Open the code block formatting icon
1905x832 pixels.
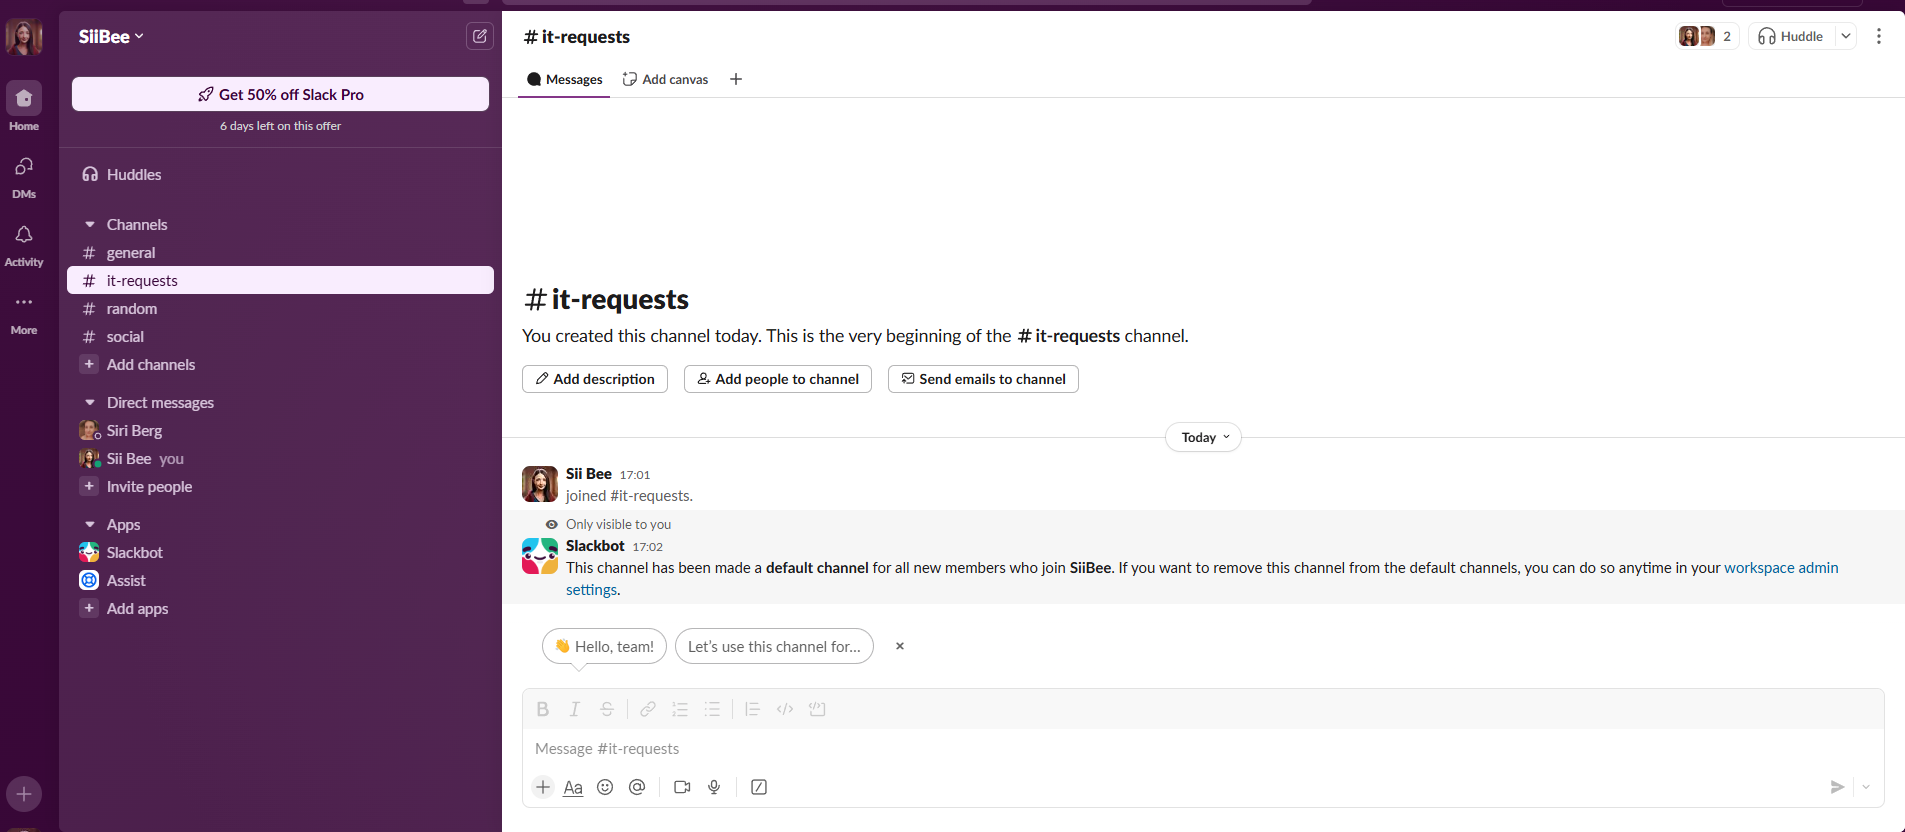pos(784,709)
